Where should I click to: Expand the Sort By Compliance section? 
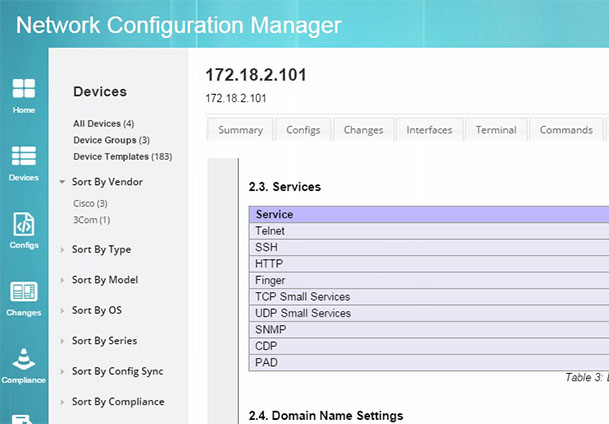point(117,402)
